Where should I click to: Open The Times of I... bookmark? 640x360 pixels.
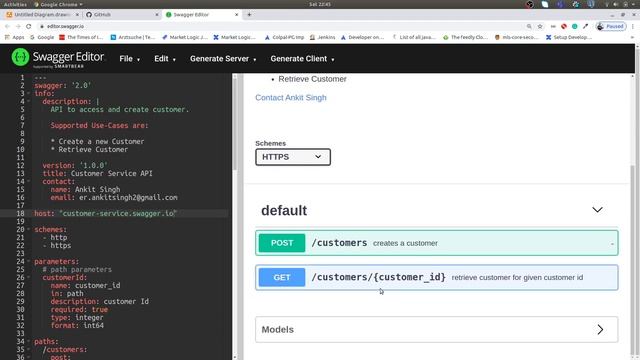81,37
